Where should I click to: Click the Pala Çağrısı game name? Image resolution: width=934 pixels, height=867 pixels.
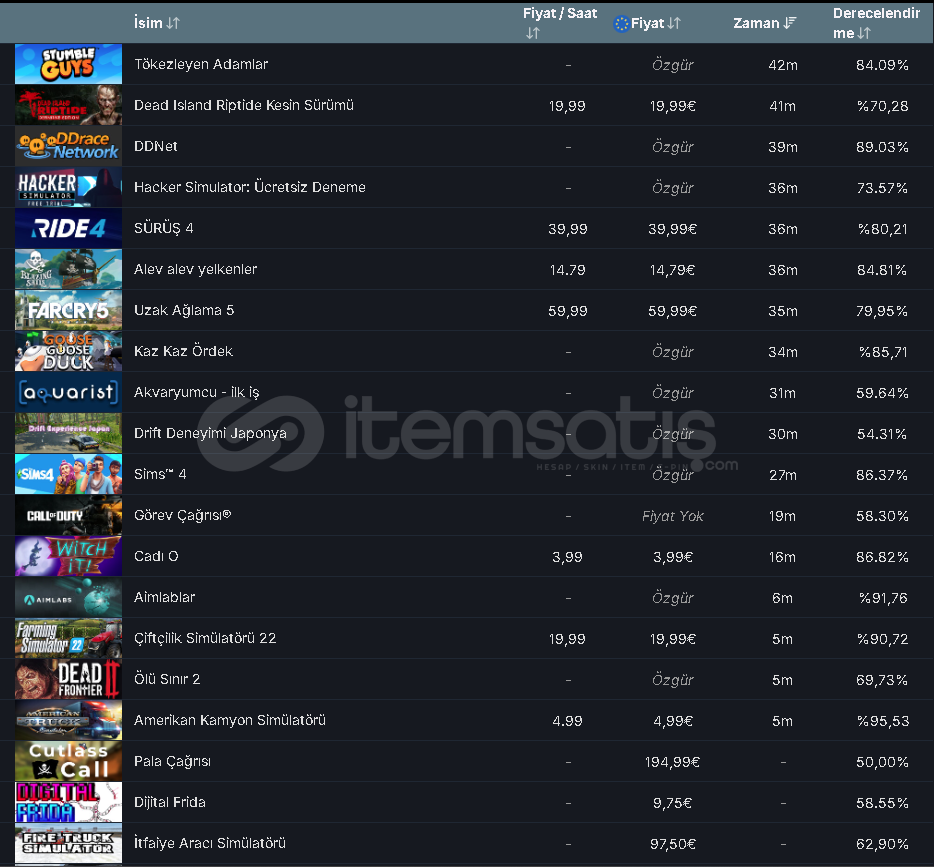(x=172, y=762)
